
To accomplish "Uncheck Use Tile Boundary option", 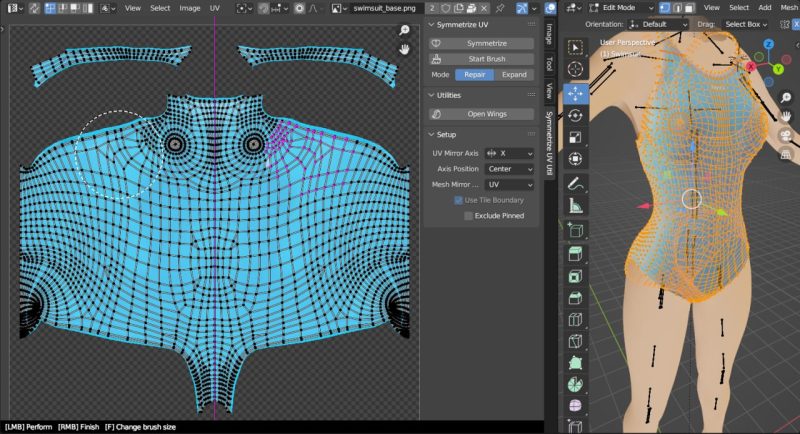I will click(x=459, y=200).
